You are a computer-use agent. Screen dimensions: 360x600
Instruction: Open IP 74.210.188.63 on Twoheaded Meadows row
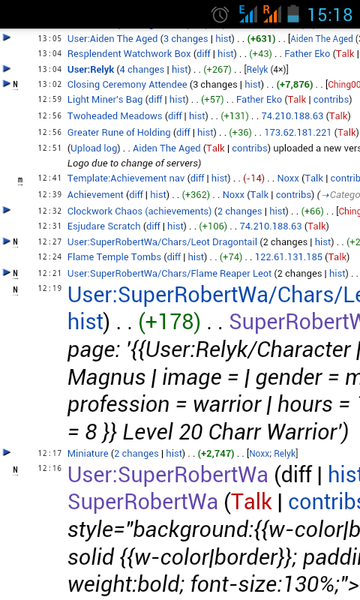293,116
